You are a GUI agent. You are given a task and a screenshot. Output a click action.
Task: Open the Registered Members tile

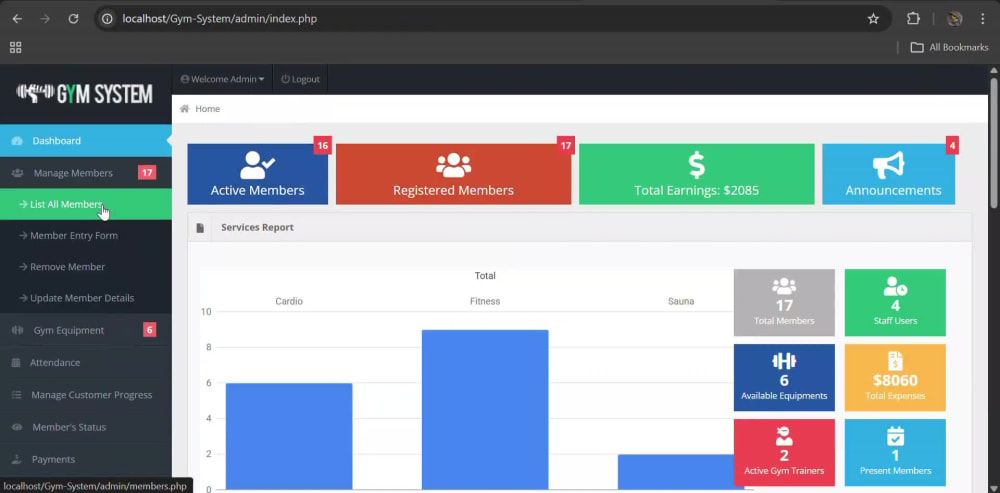tap(453, 174)
